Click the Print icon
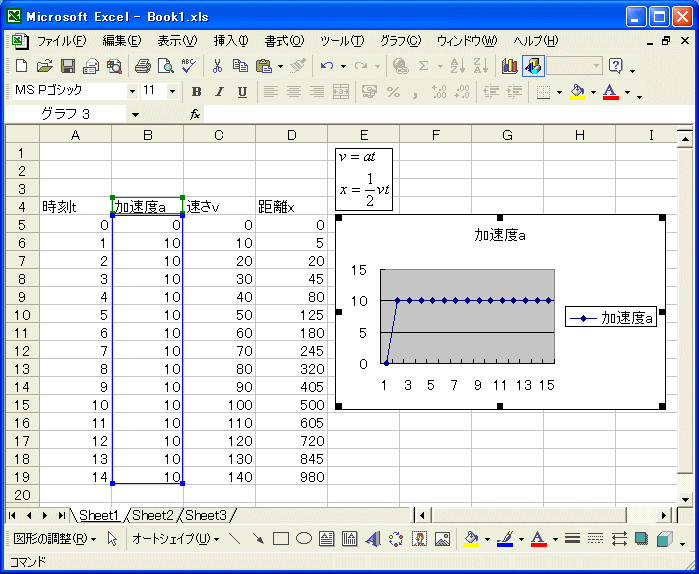 tap(142, 66)
